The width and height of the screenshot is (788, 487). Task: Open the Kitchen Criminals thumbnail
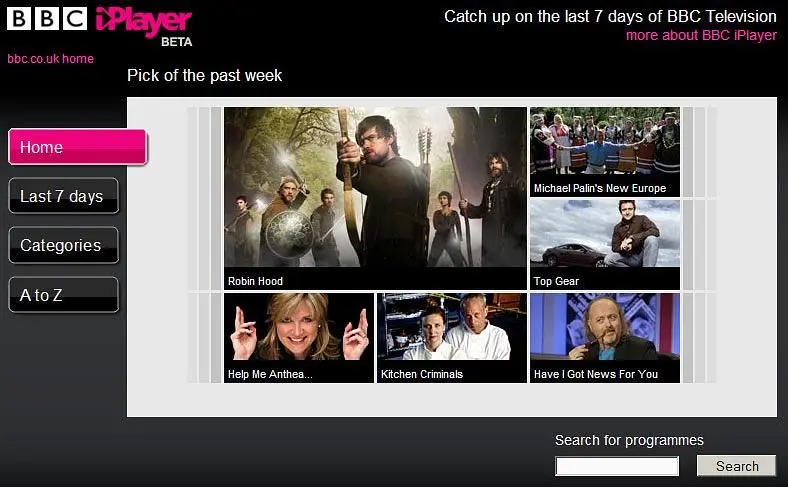coord(452,338)
